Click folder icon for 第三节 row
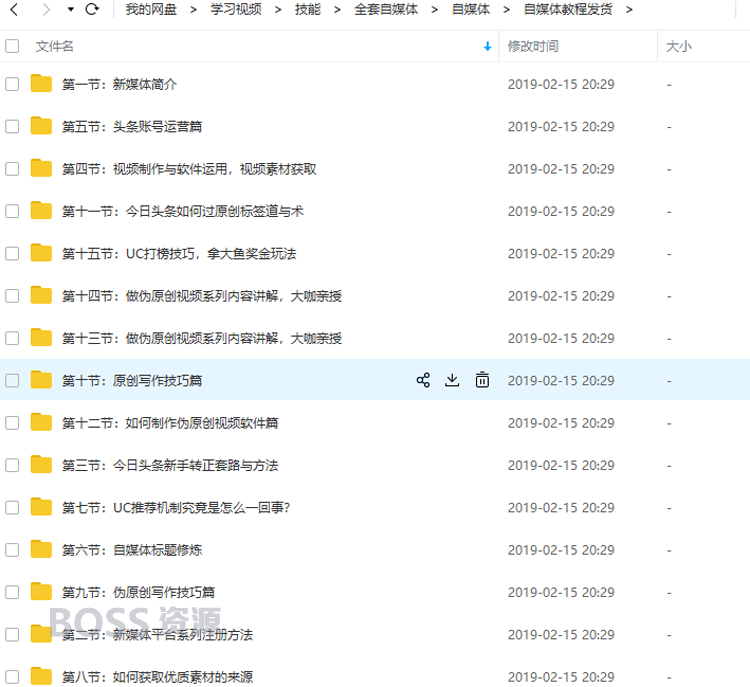Screen dimensions: 750x687 tap(41, 465)
